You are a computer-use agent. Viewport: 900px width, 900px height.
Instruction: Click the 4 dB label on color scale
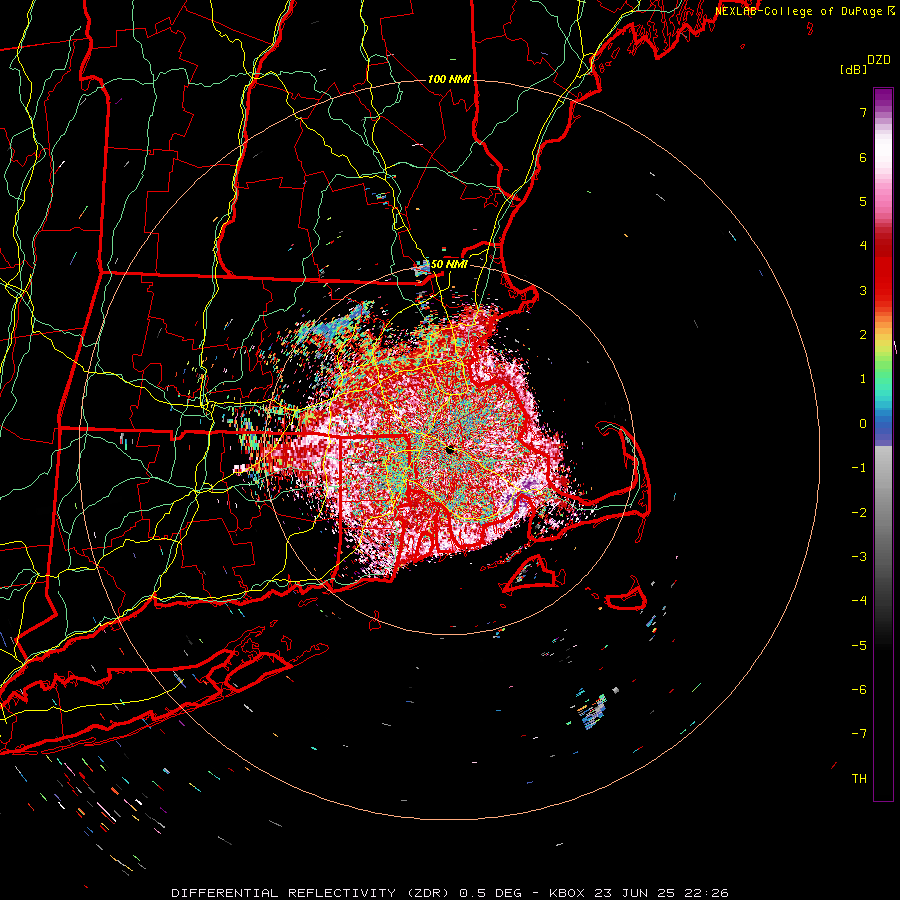(863, 246)
